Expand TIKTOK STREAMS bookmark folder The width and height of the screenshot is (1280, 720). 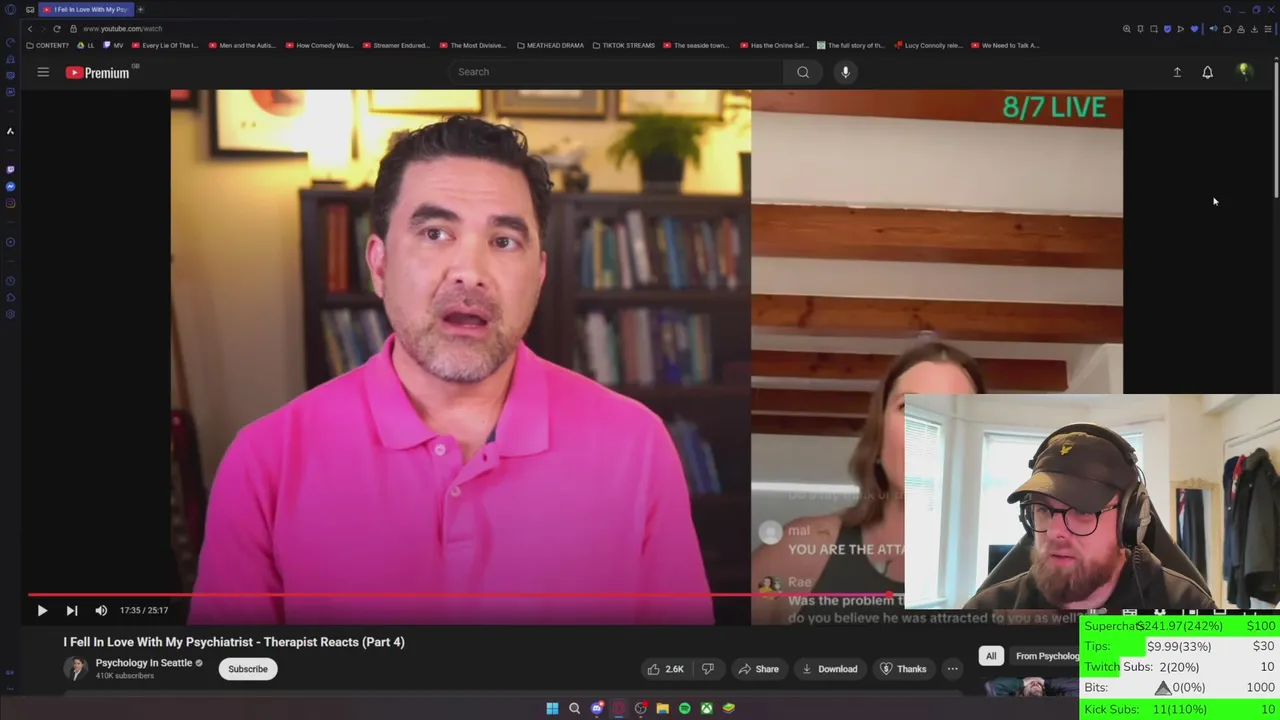[x=624, y=45]
